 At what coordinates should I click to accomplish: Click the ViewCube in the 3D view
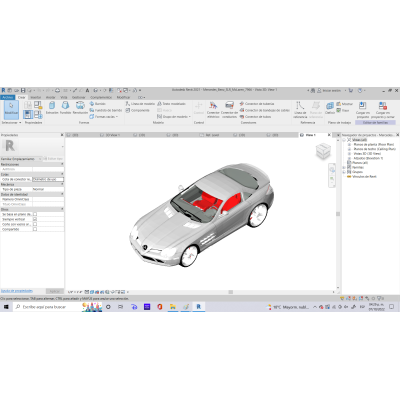pos(323,151)
